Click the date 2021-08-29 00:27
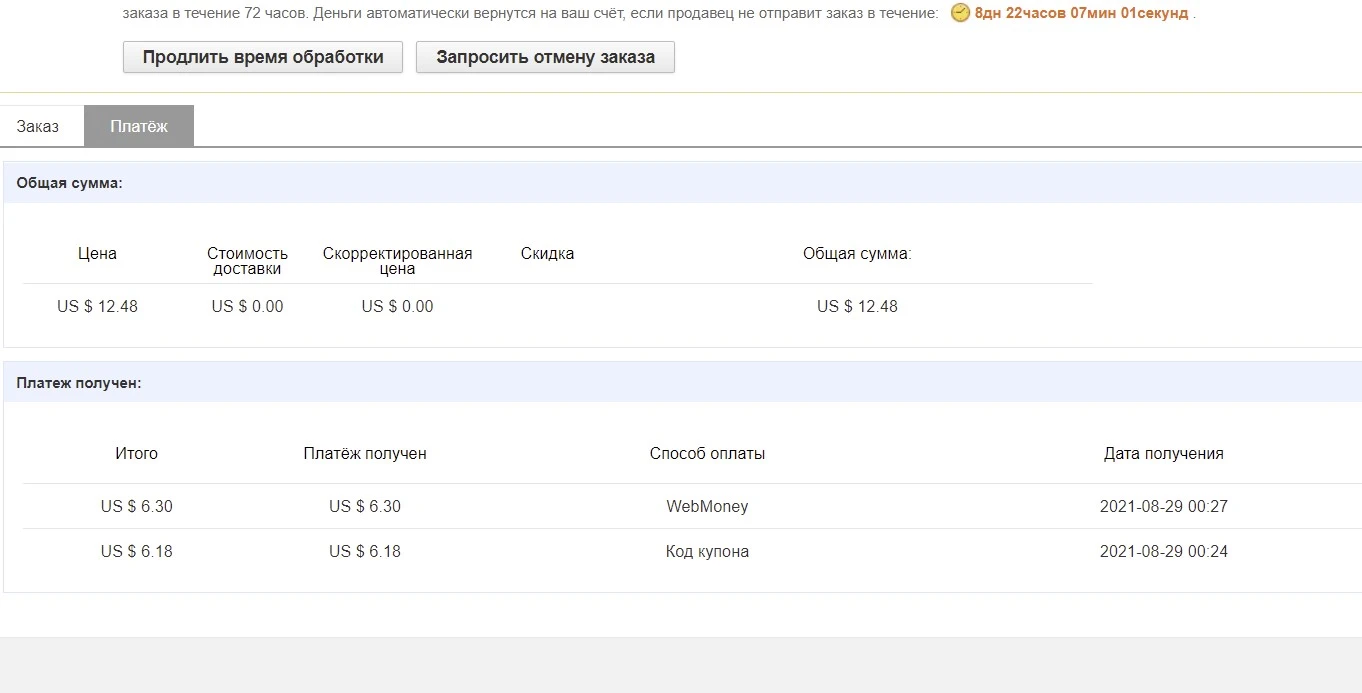Image resolution: width=1362 pixels, height=693 pixels. 1163,506
